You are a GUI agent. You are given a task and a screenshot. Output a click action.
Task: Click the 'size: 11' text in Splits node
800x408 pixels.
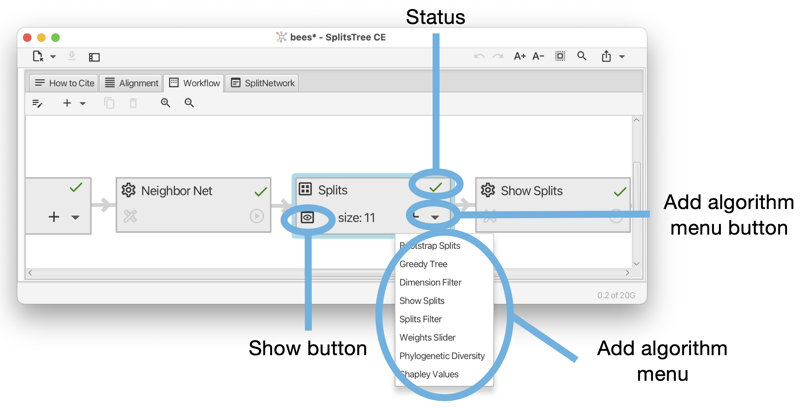[357, 218]
